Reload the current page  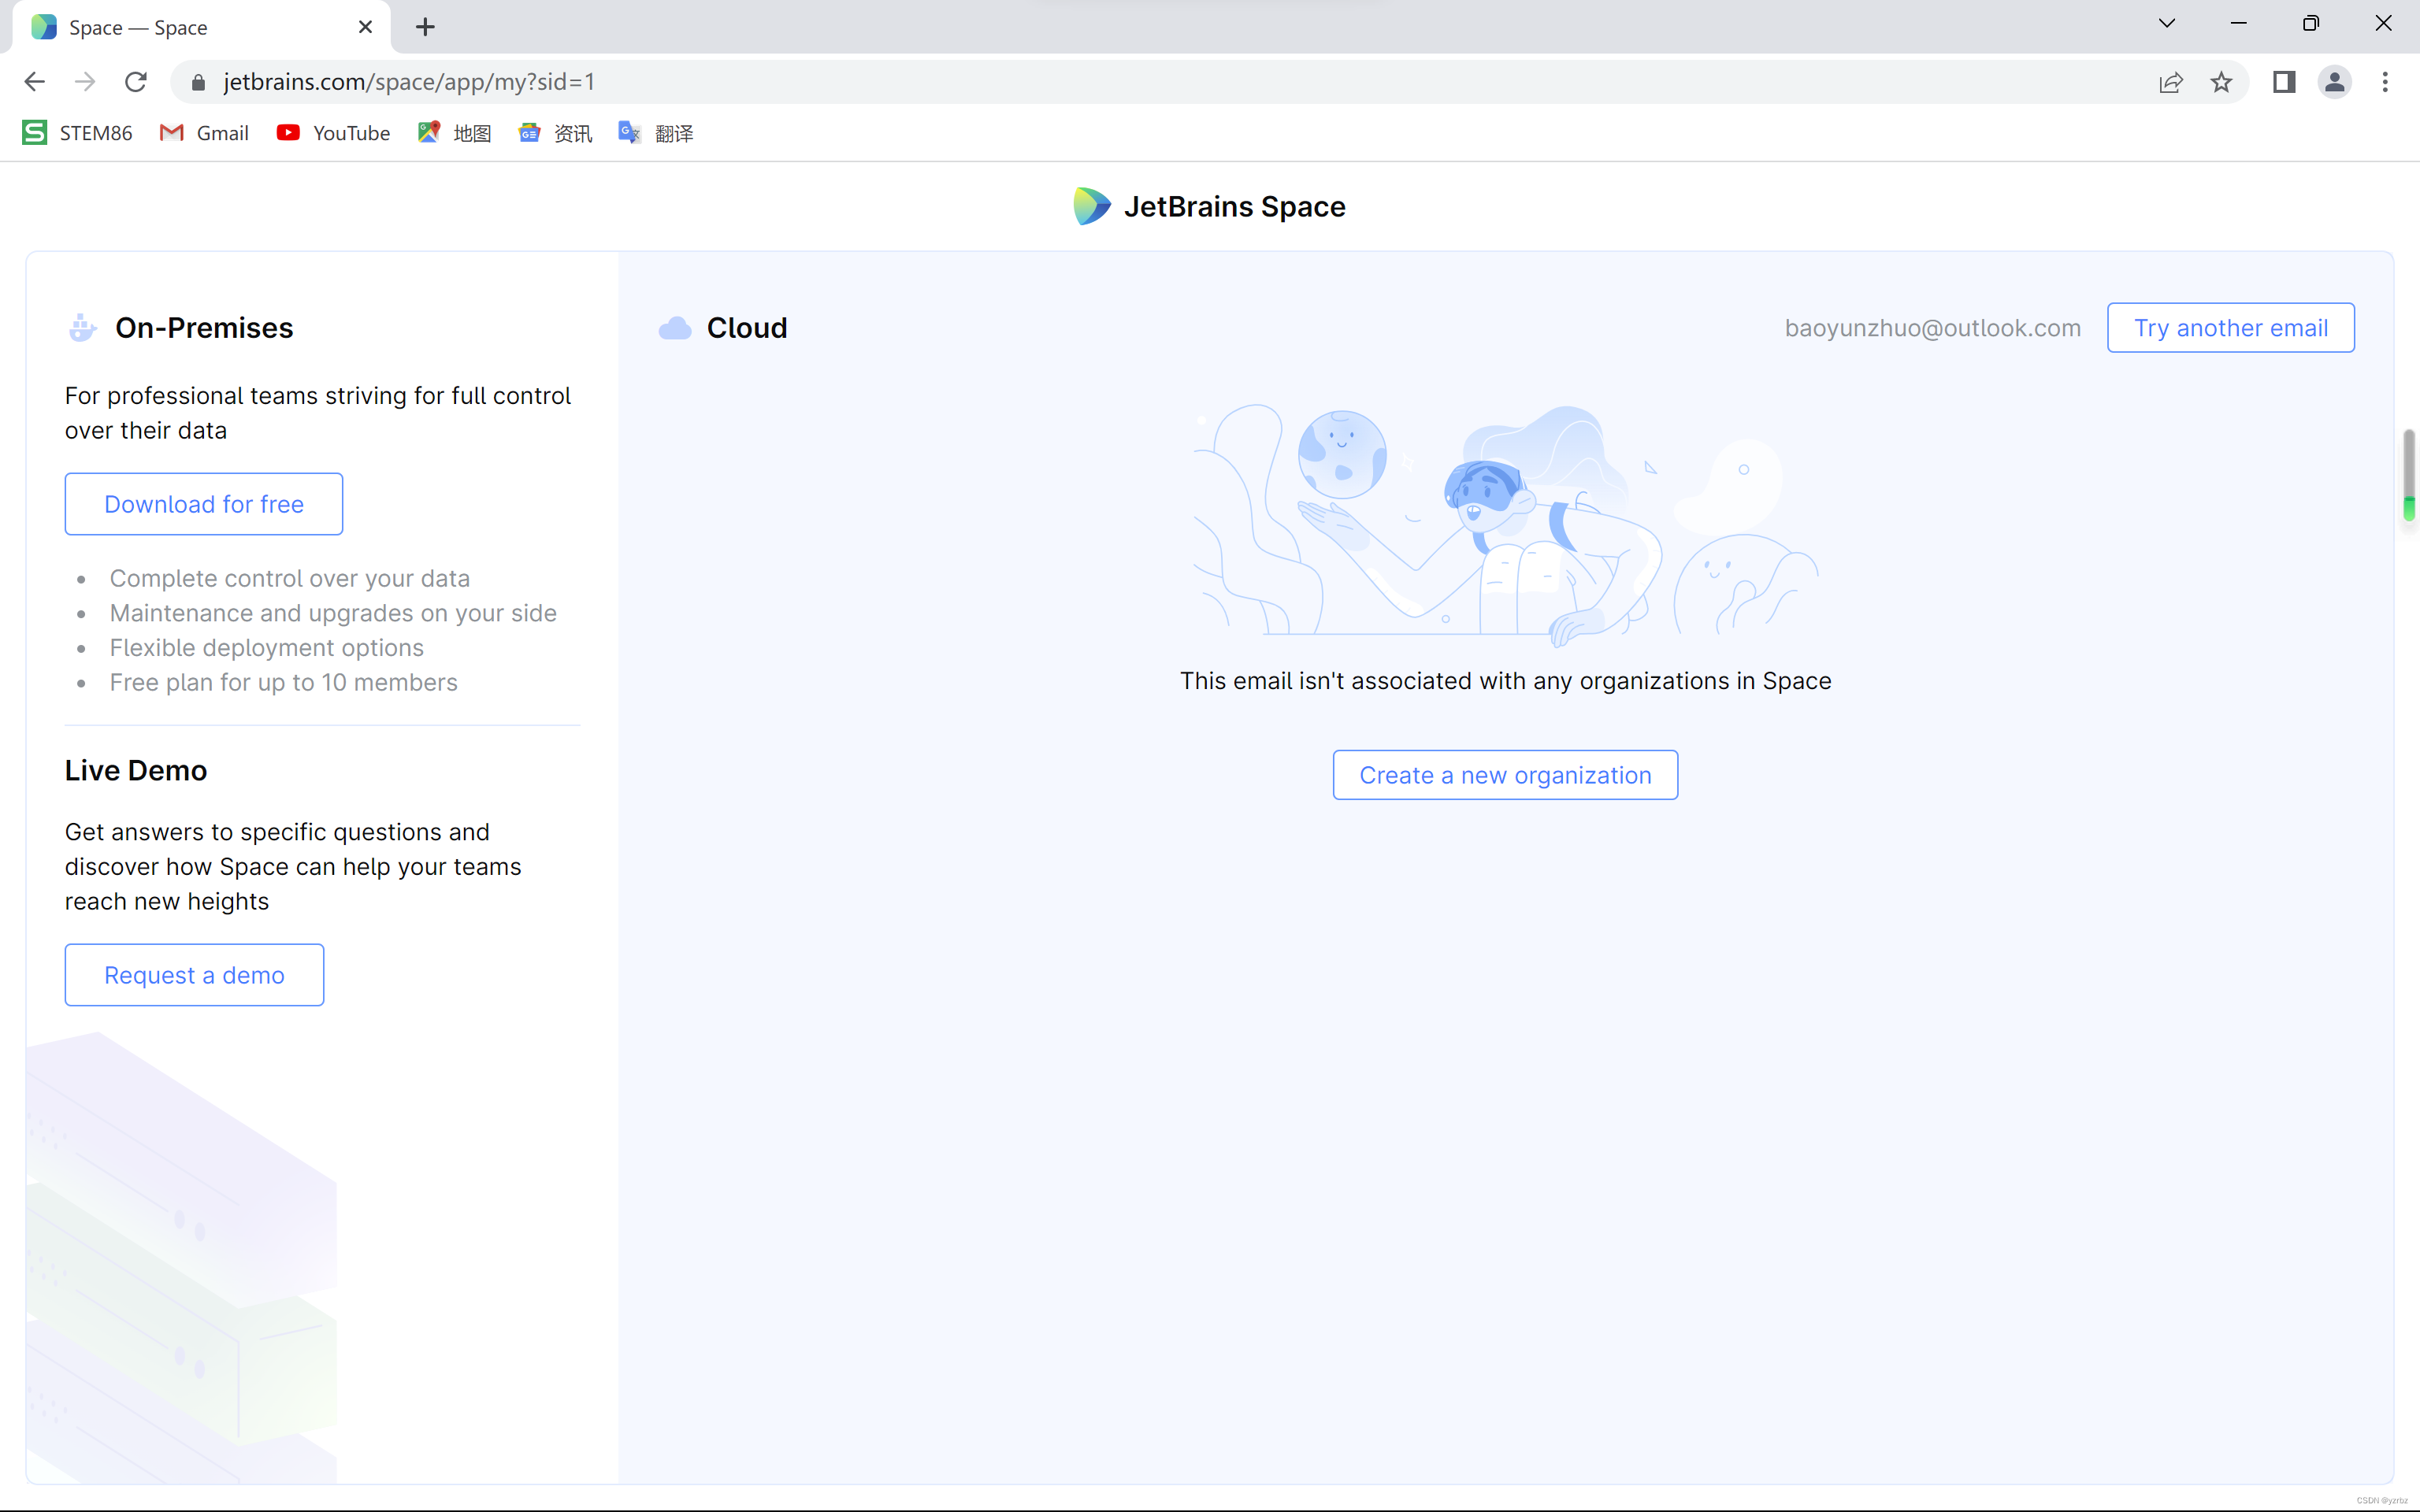(x=136, y=82)
